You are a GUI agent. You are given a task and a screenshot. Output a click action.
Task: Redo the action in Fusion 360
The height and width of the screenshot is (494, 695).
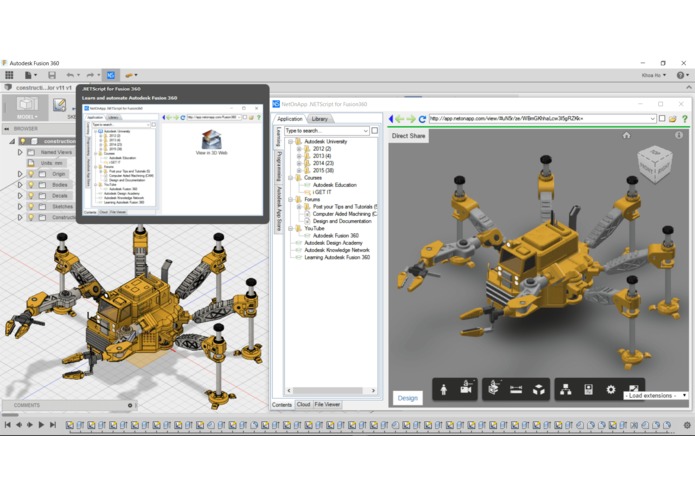click(x=90, y=75)
